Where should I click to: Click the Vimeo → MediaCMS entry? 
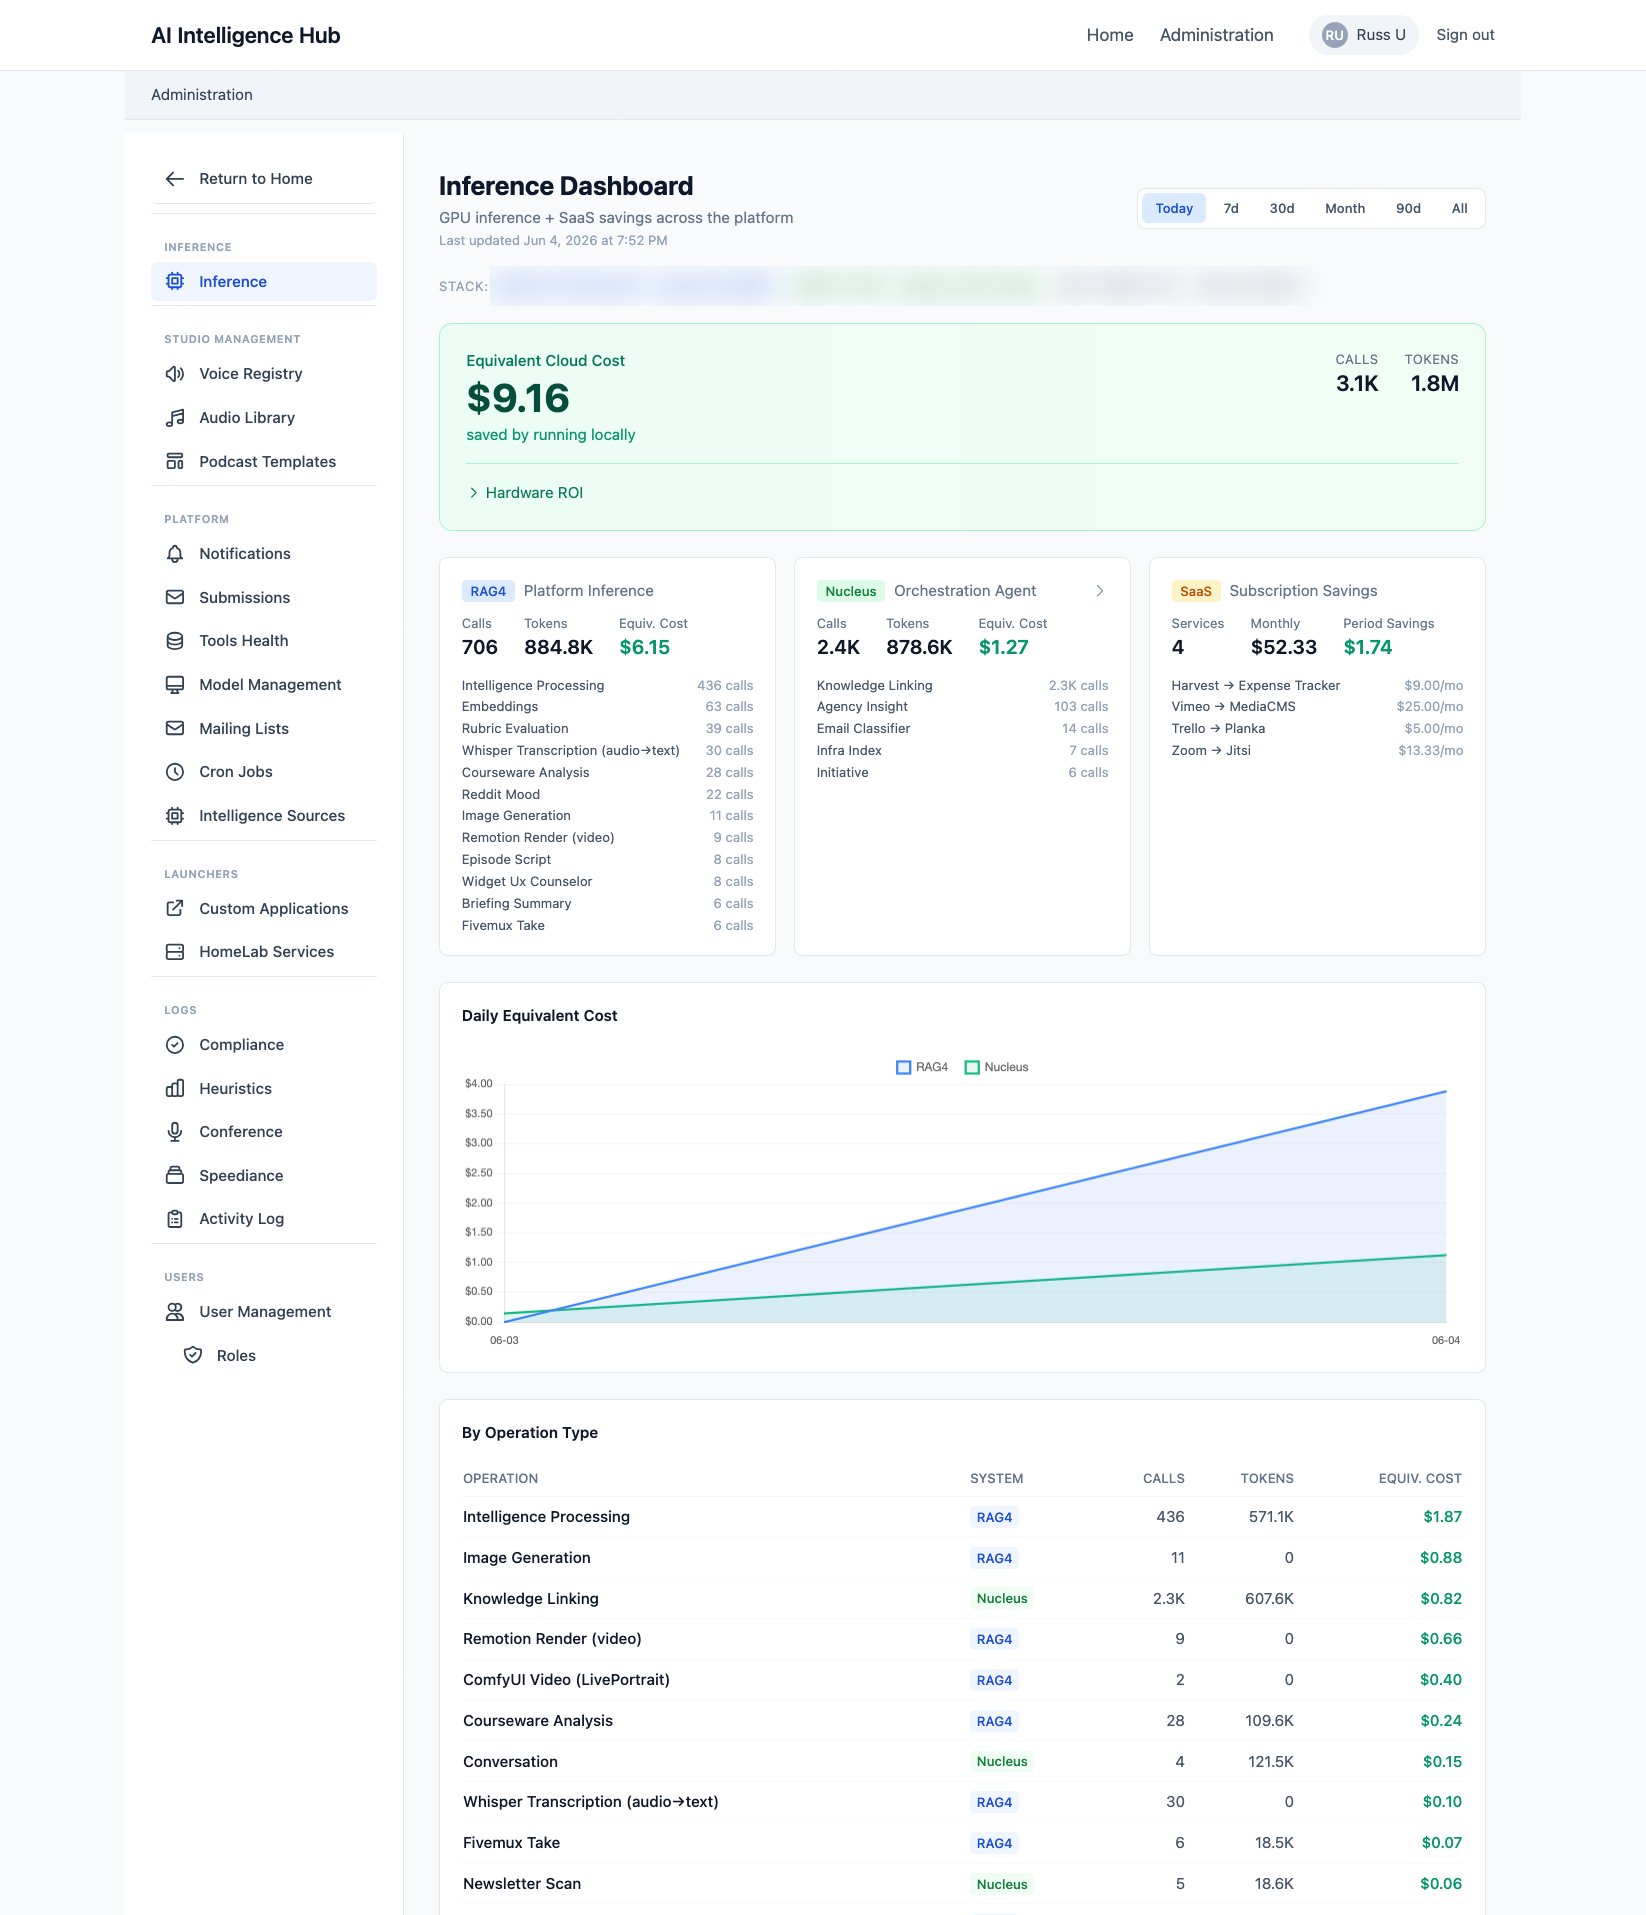(1317, 707)
